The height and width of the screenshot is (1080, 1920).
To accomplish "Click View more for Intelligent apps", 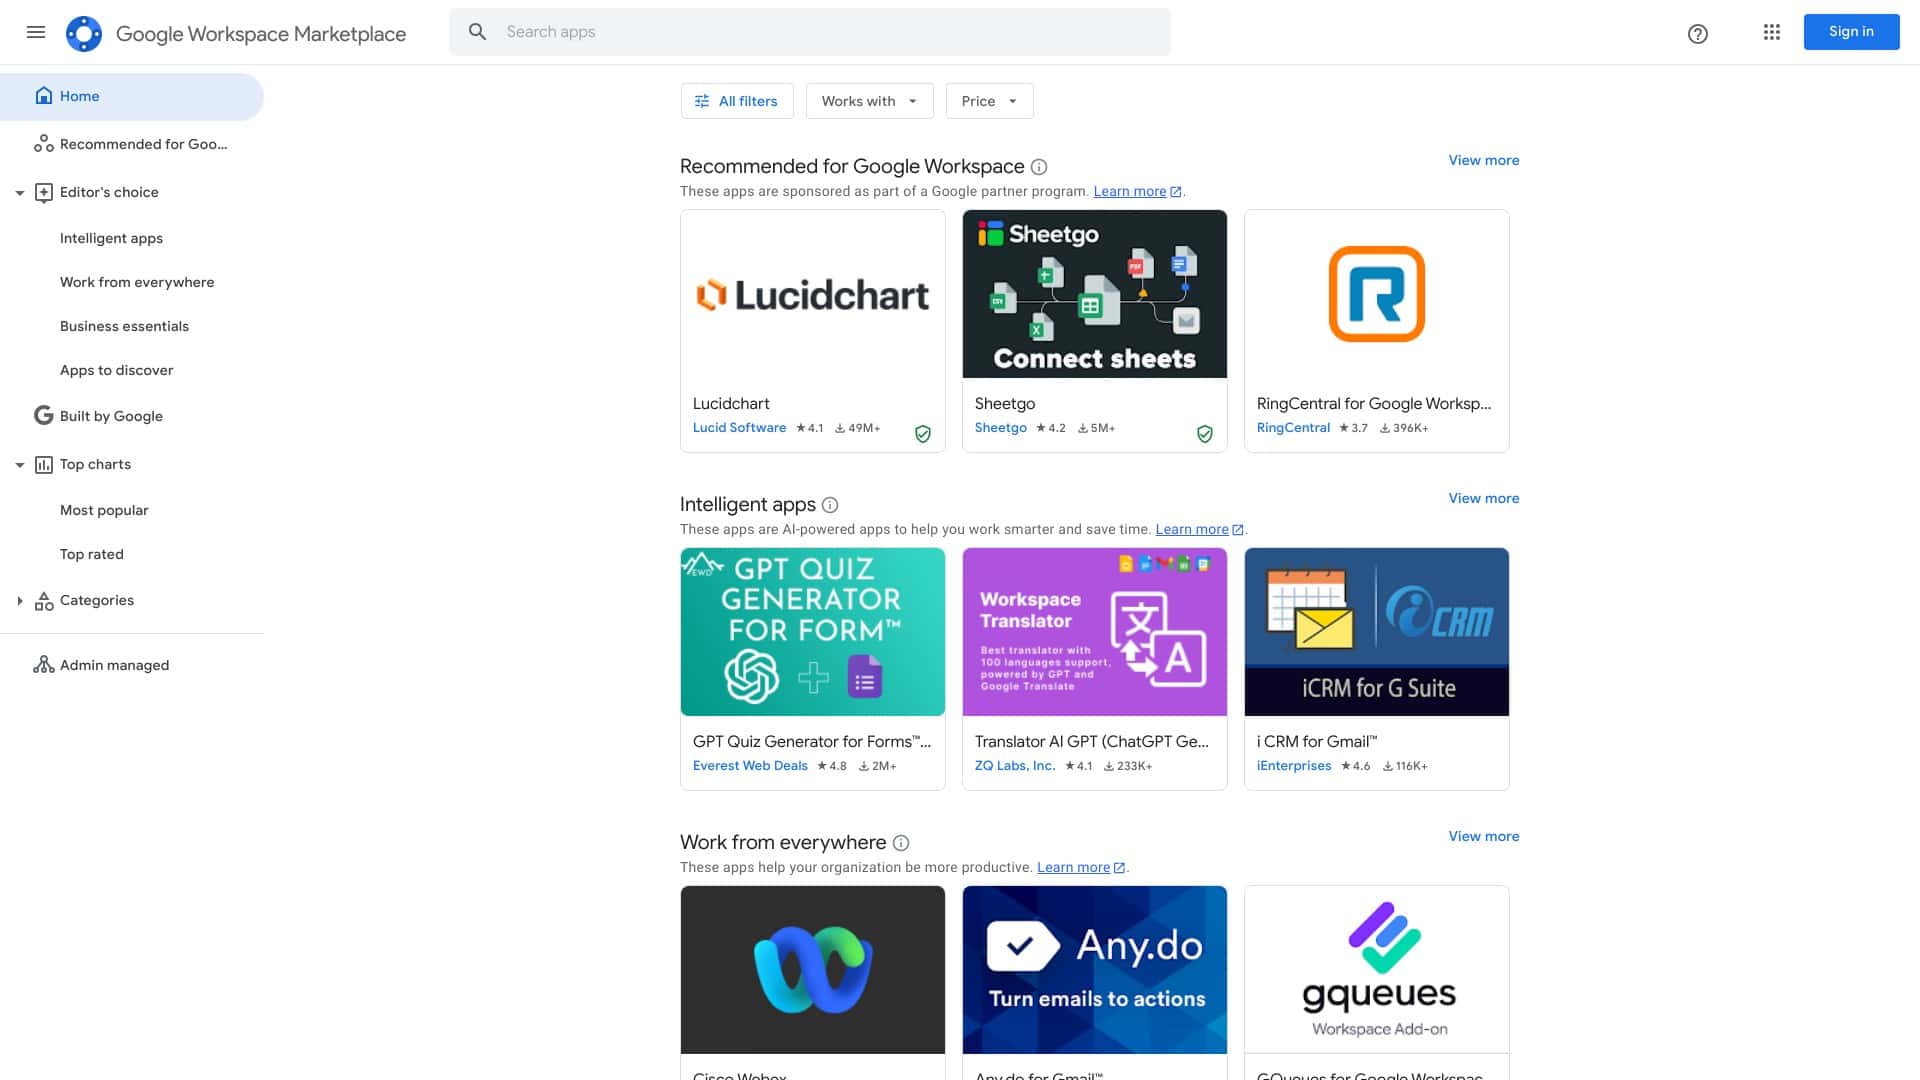I will pyautogui.click(x=1483, y=498).
